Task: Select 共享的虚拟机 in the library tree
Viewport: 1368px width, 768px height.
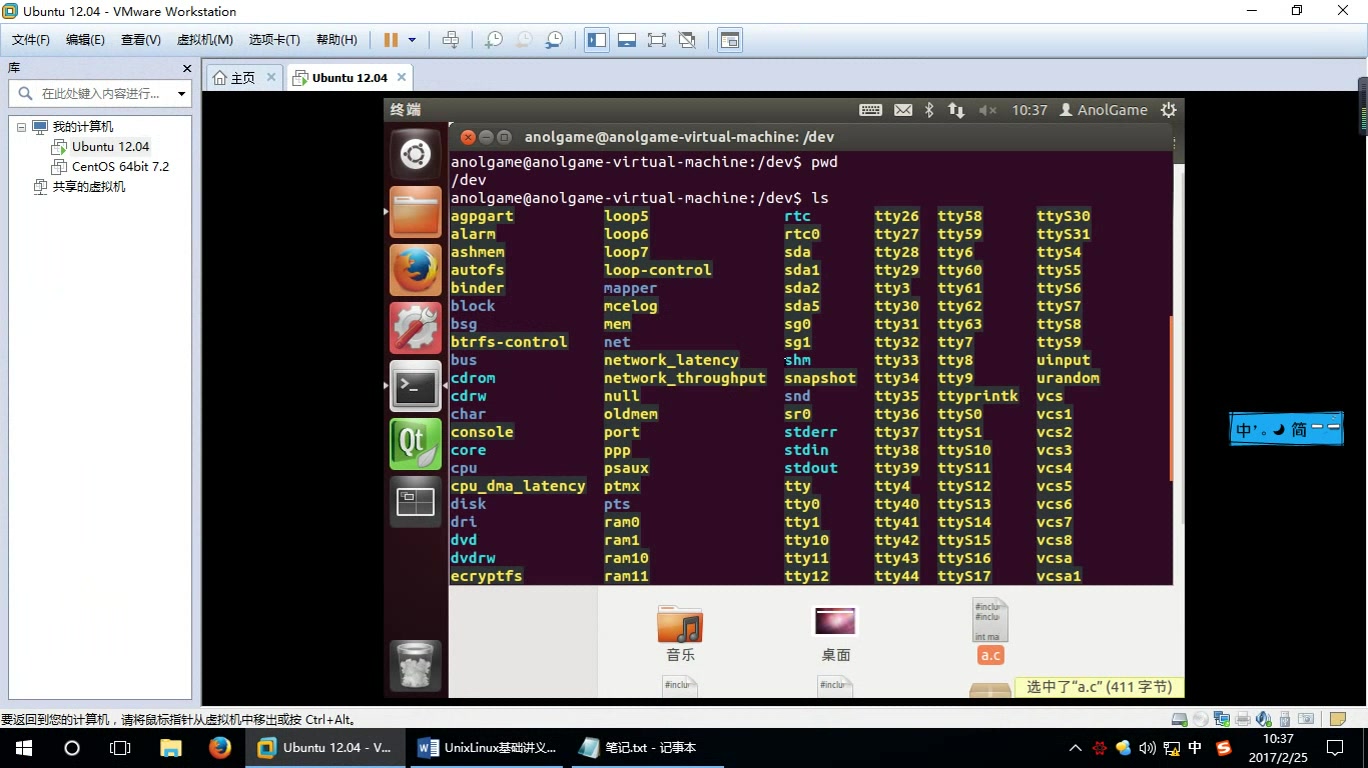Action: [x=80, y=187]
